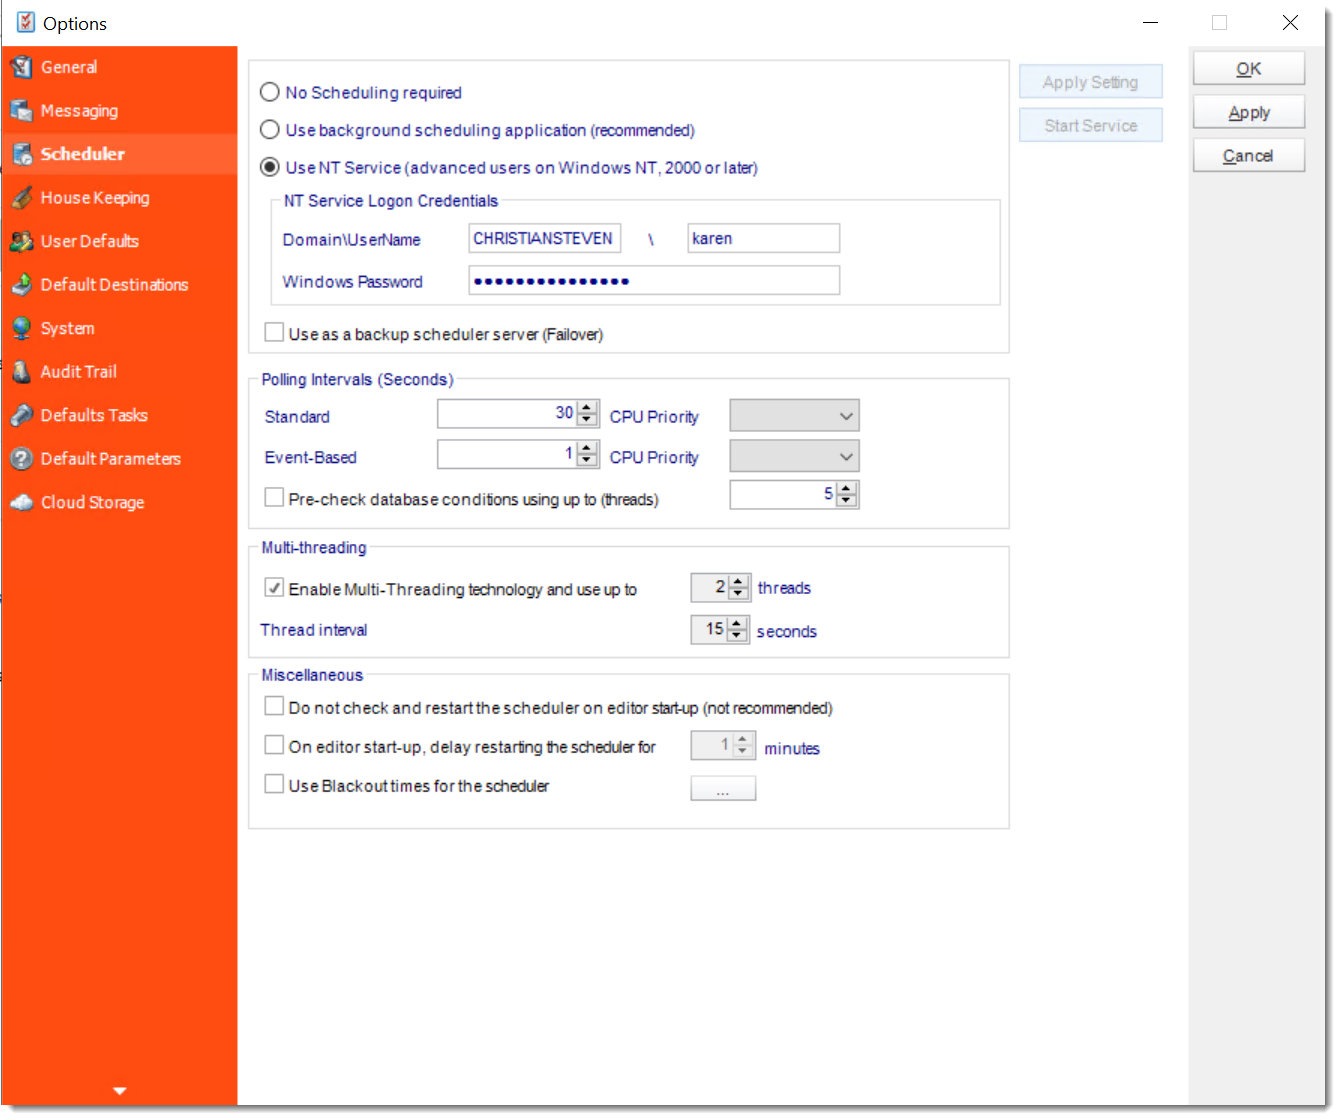Check Do not check and restart scheduler
The height and width of the screenshot is (1120, 1340).
click(x=274, y=706)
